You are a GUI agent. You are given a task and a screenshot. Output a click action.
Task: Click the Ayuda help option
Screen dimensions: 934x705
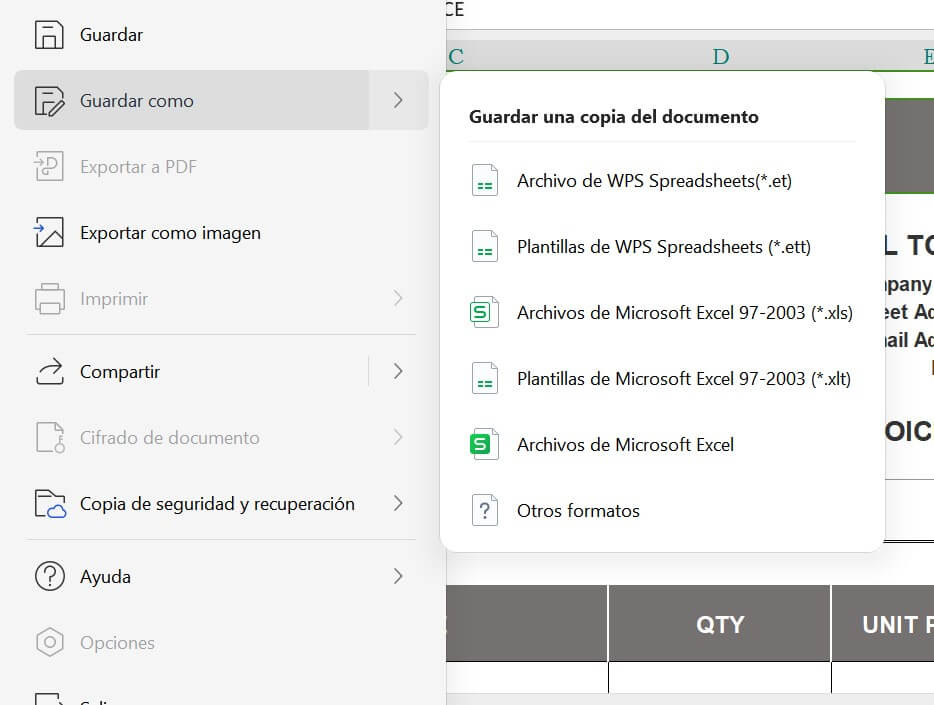pyautogui.click(x=105, y=576)
